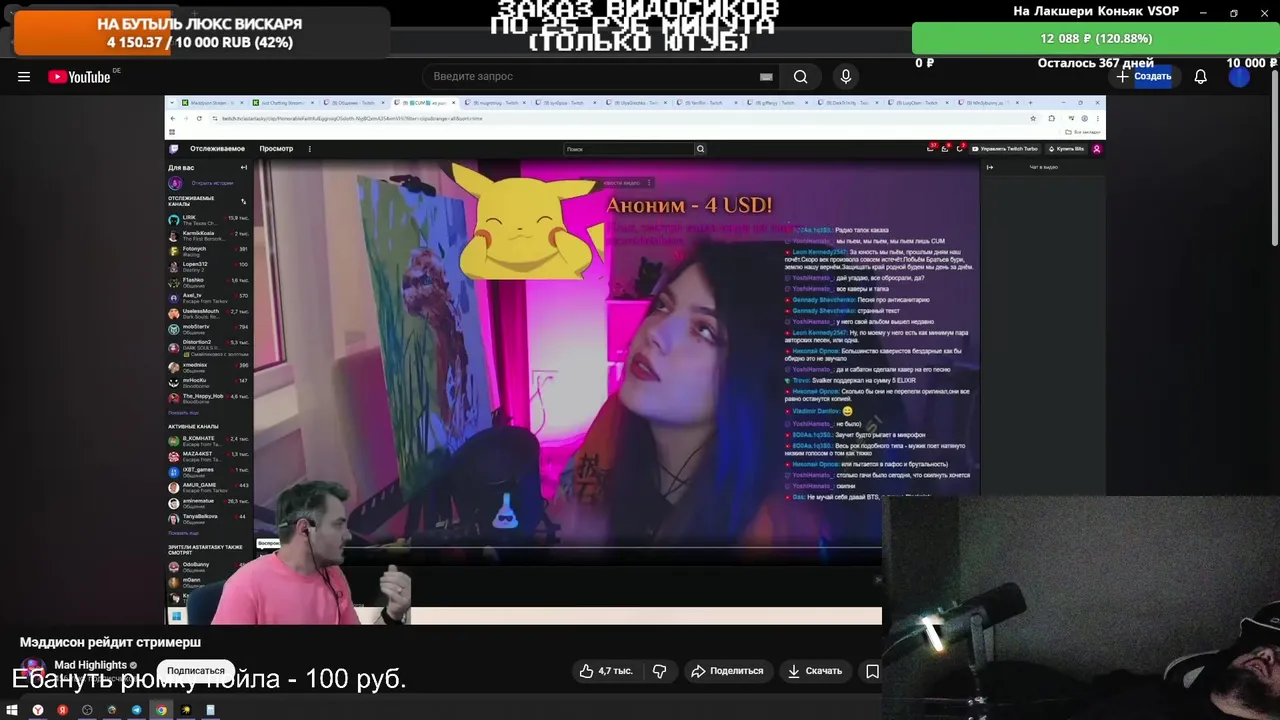Open the Lopen312 channel in the sidebar
This screenshot has width=1280, height=720.
tap(208, 266)
